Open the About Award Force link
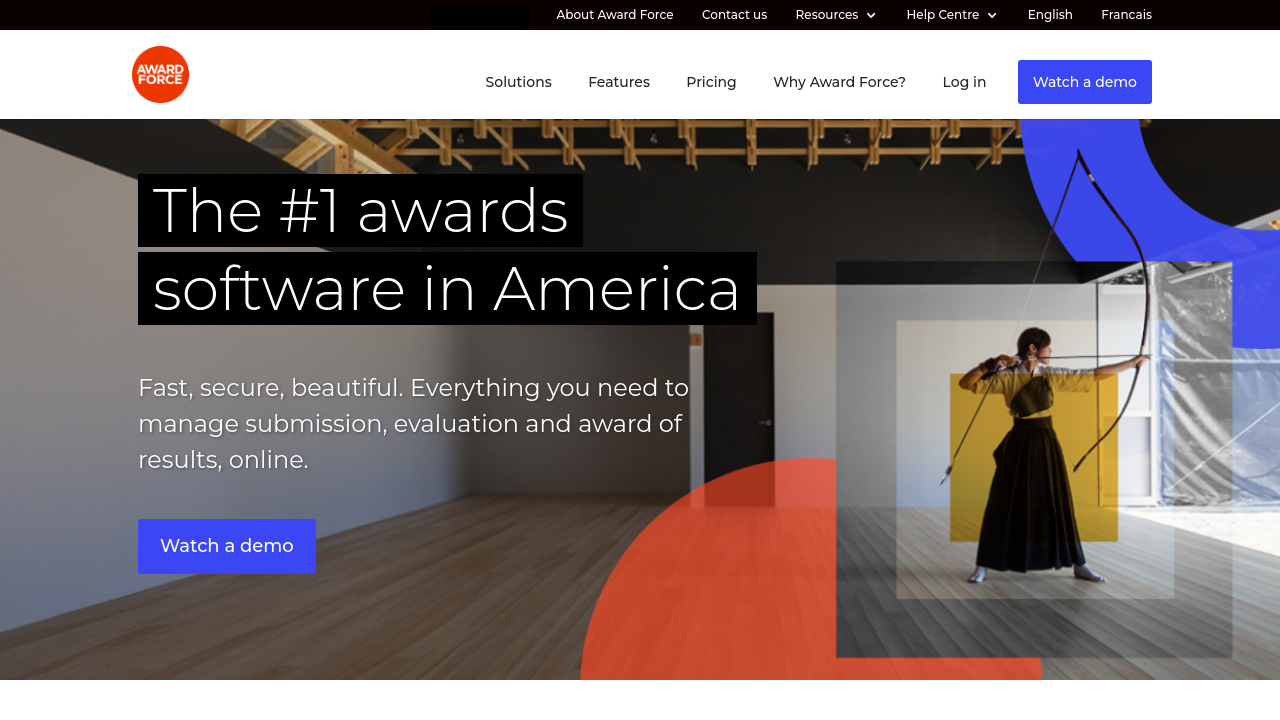The width and height of the screenshot is (1280, 720). [x=615, y=15]
